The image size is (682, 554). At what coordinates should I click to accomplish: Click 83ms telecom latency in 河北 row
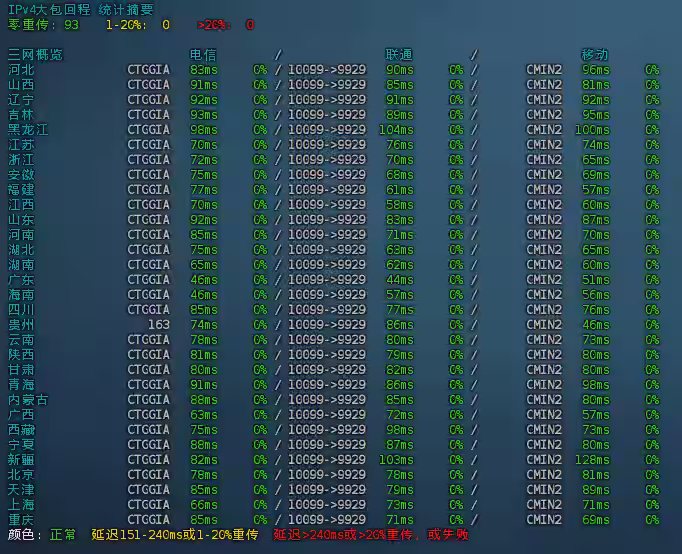(x=204, y=70)
